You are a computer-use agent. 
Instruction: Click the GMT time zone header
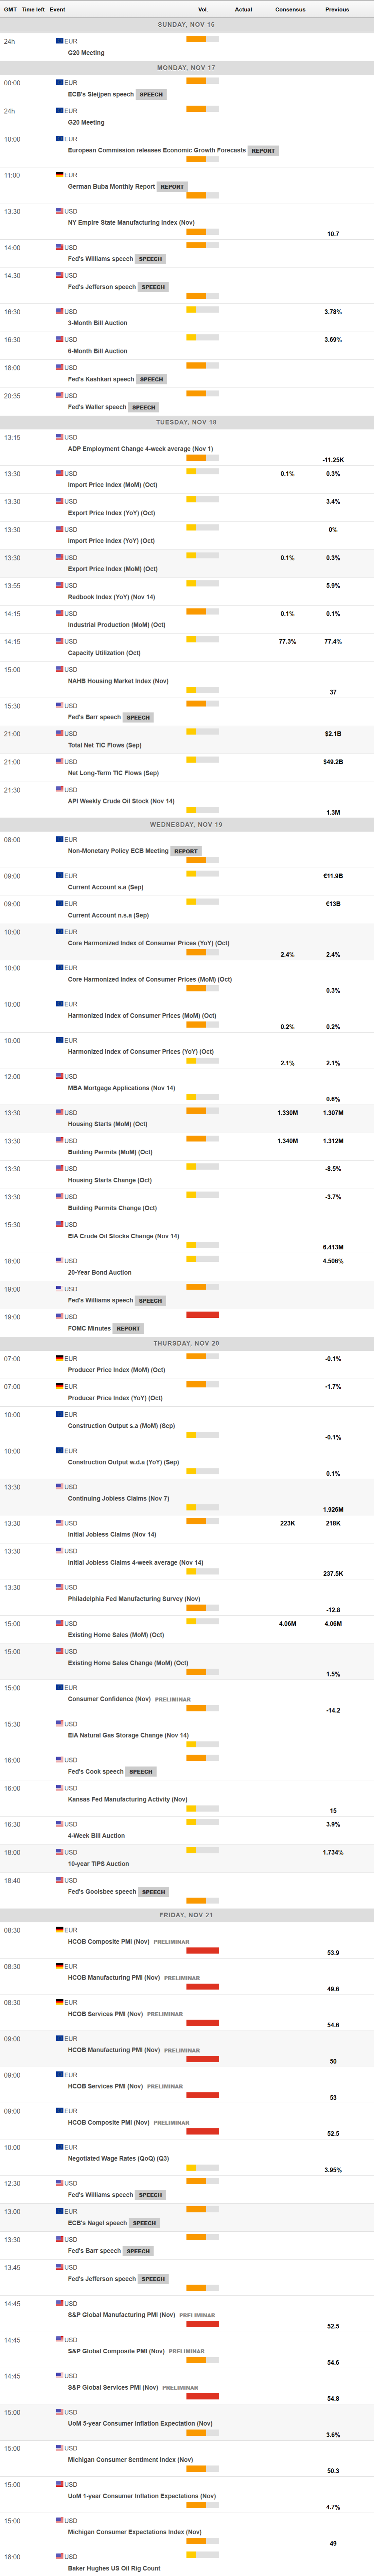tap(10, 9)
